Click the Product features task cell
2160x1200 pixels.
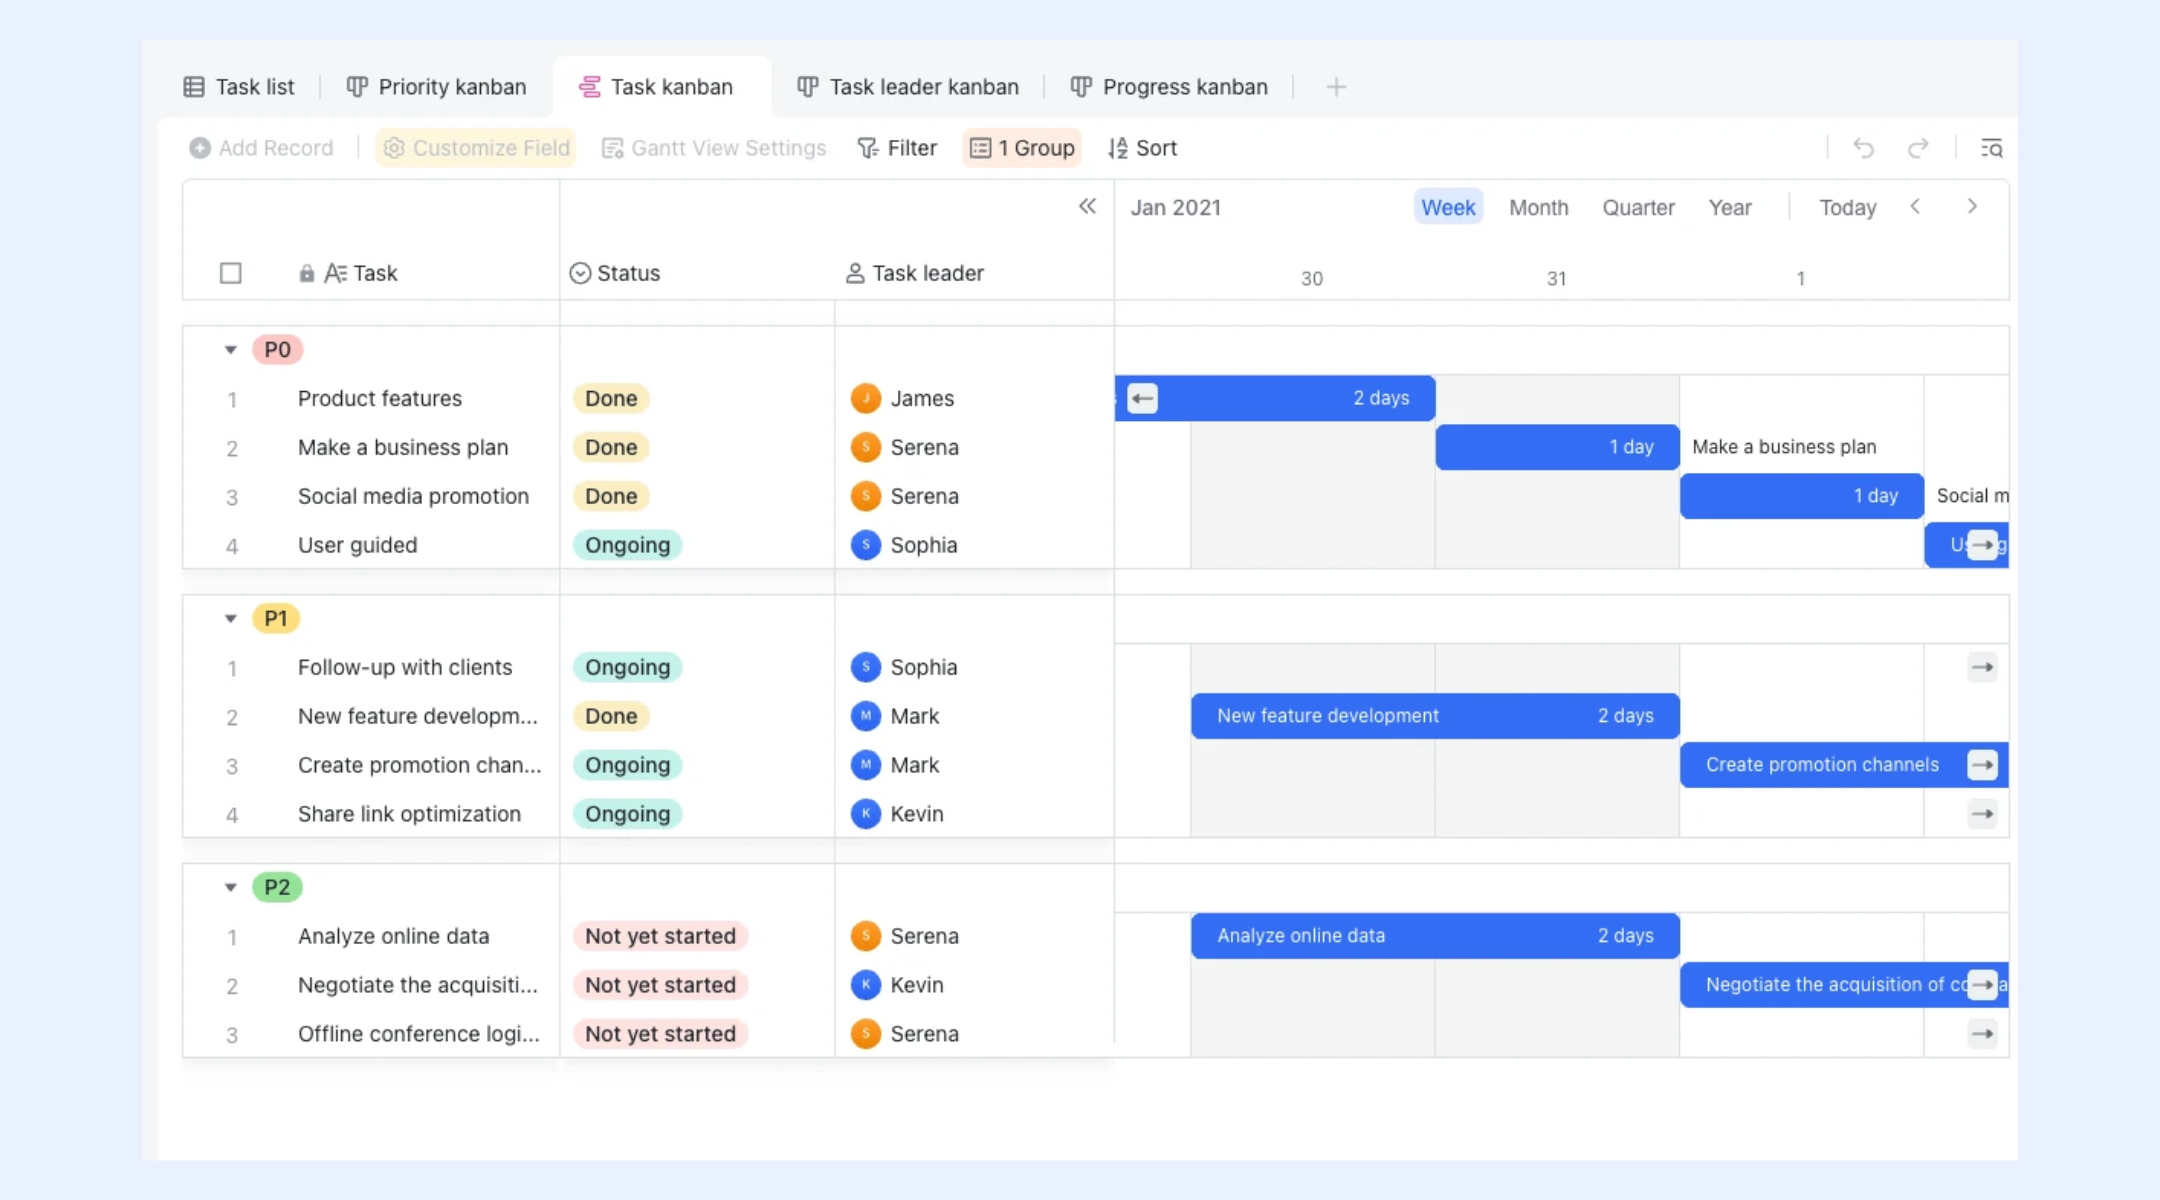click(380, 399)
